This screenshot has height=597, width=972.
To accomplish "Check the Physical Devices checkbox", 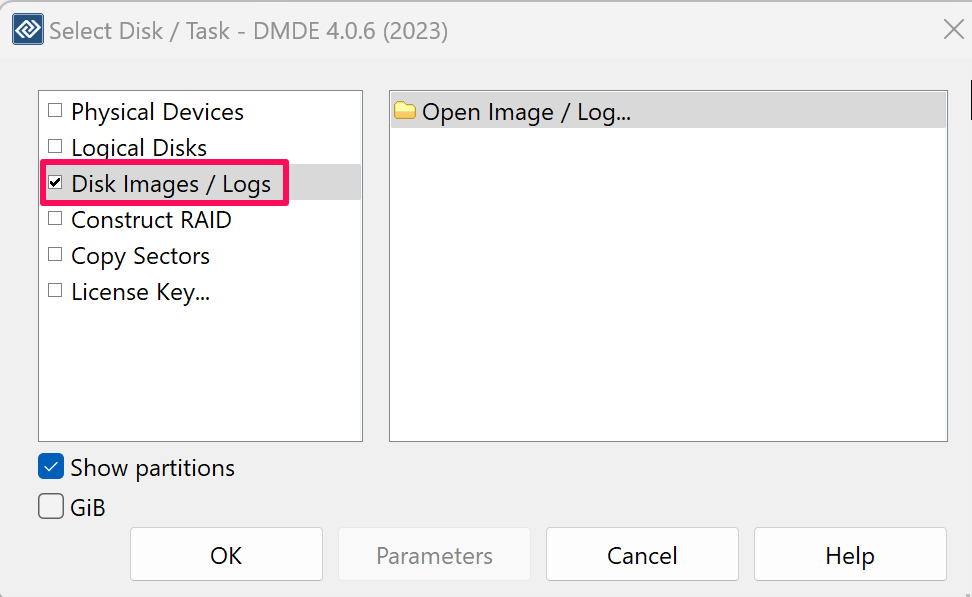I will click(55, 111).
